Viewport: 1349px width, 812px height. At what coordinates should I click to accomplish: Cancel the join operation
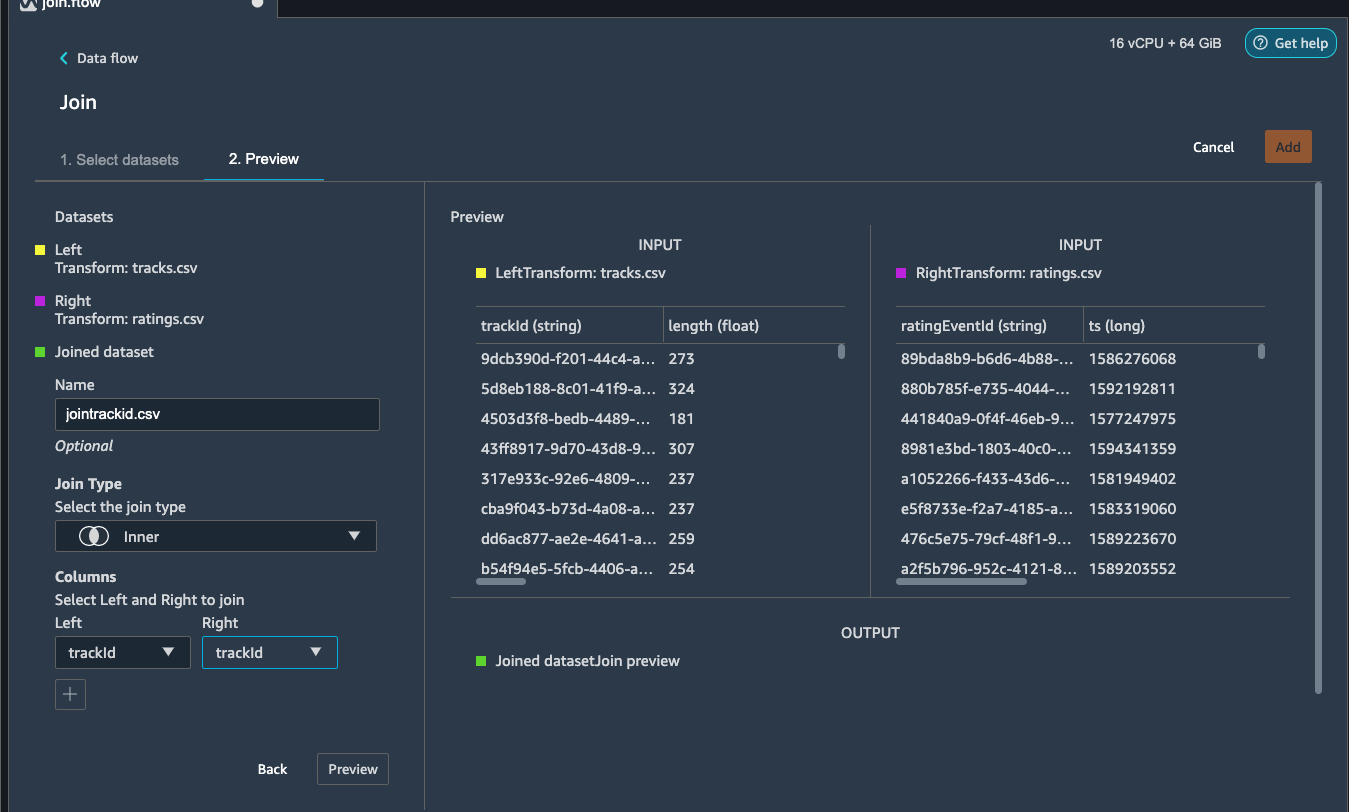coord(1213,147)
